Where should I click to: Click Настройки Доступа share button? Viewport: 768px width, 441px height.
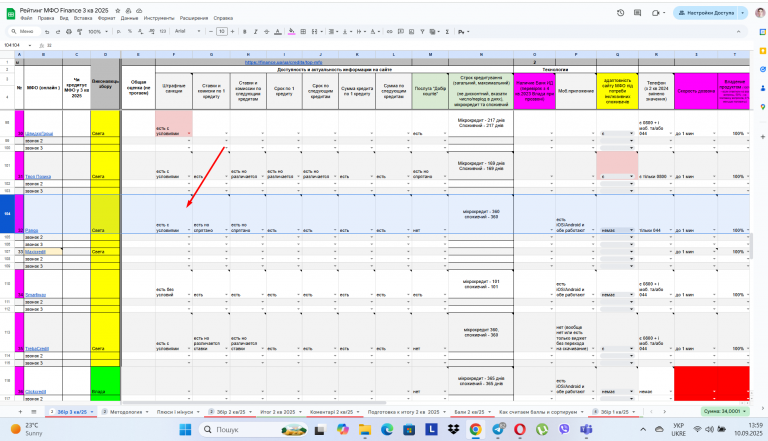click(x=706, y=13)
